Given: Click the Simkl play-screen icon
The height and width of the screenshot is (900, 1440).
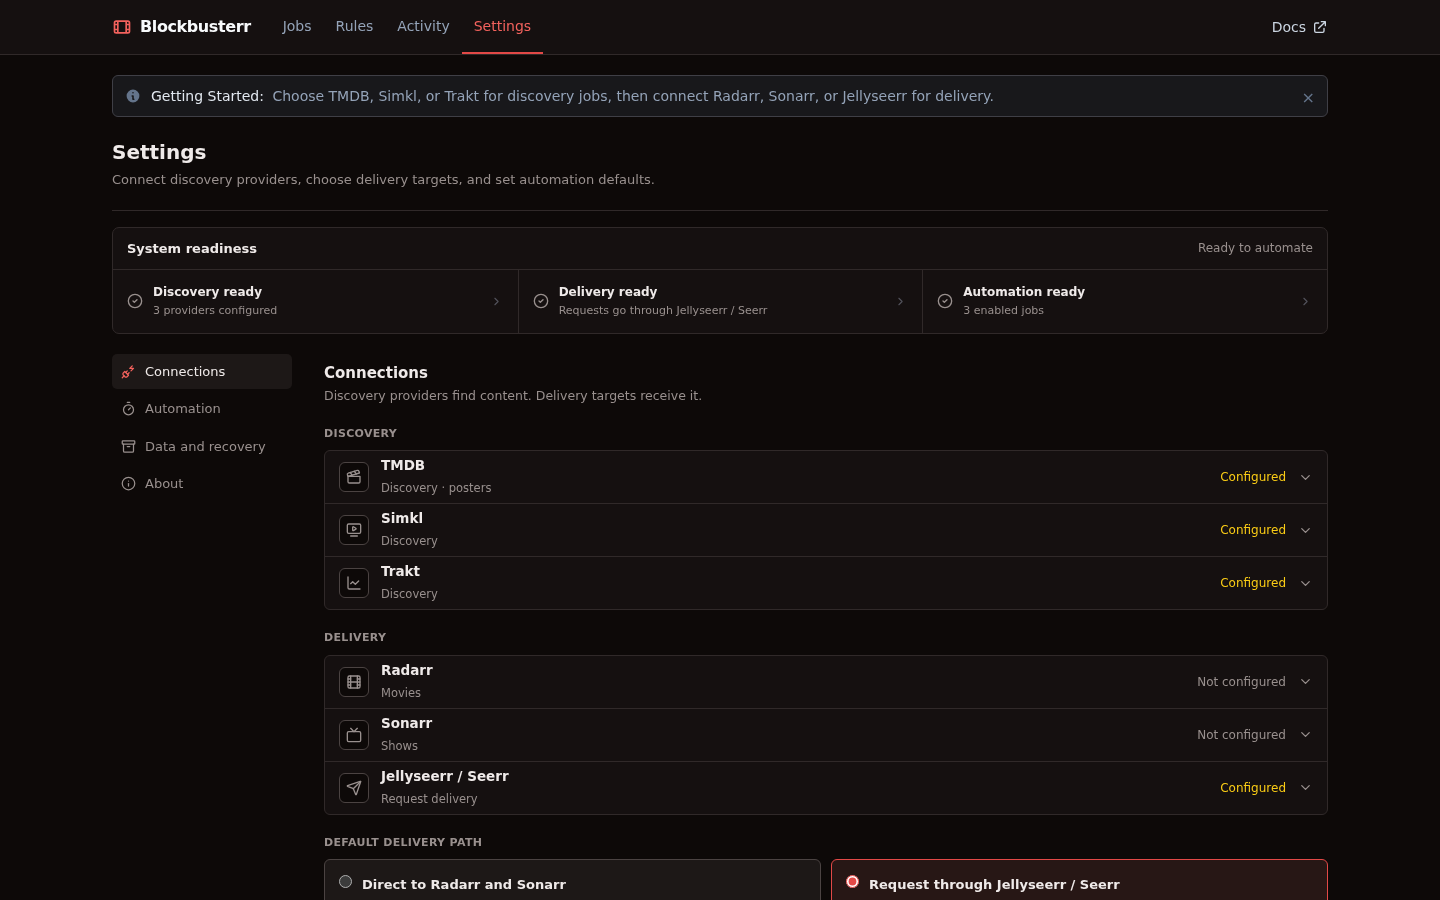Looking at the screenshot, I should [354, 530].
